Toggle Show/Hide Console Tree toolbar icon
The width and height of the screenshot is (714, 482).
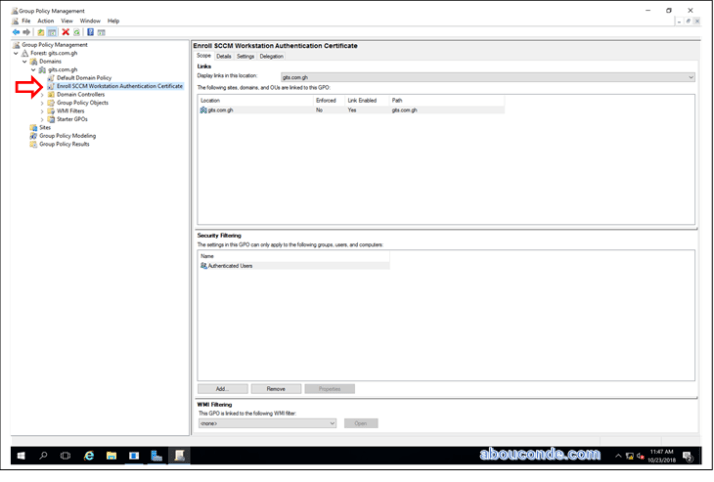(x=52, y=32)
